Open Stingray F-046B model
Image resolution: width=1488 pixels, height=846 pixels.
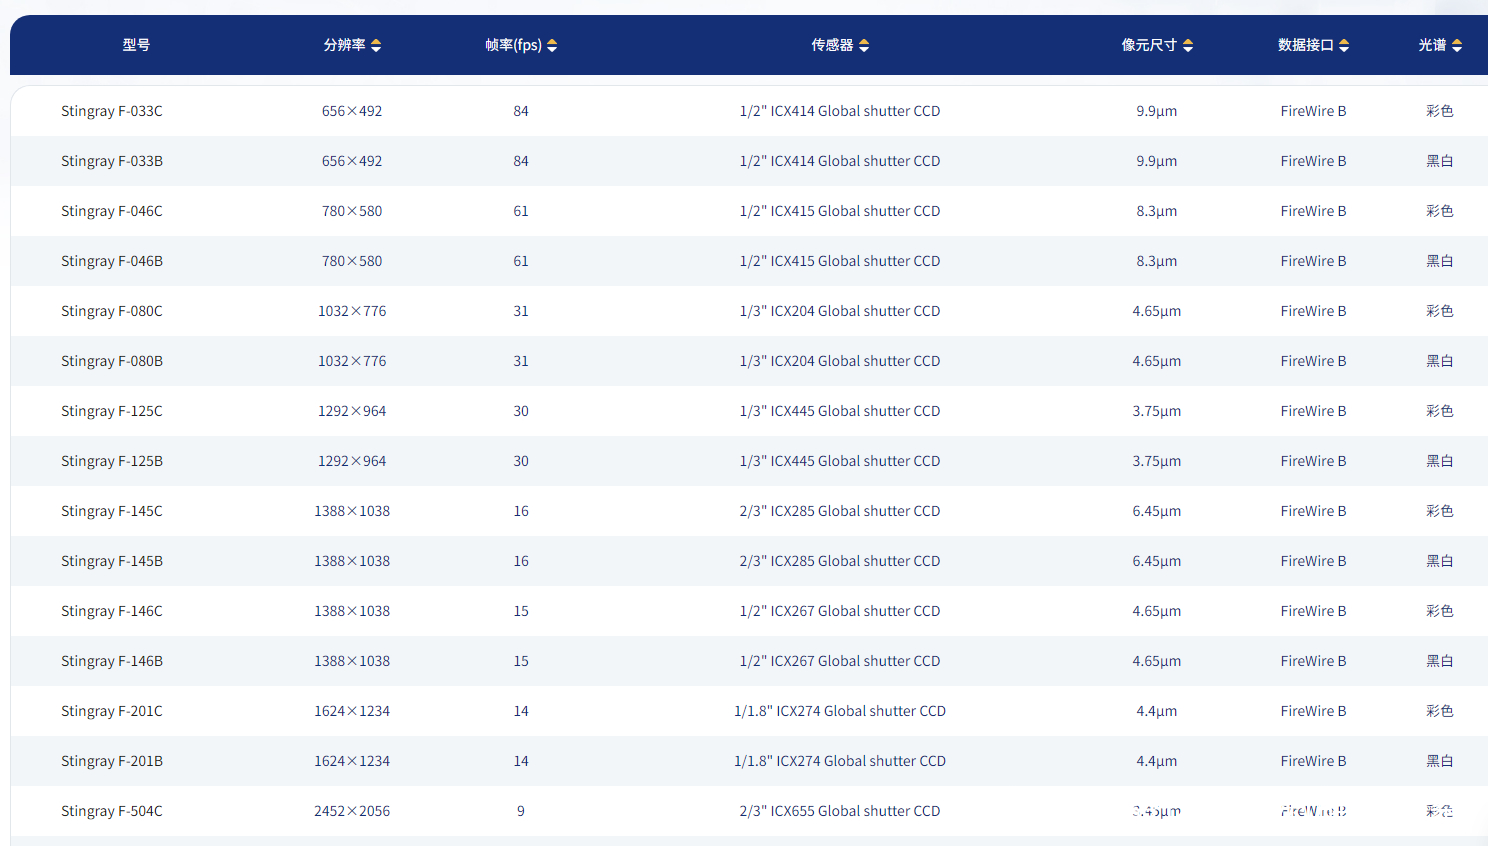point(112,261)
